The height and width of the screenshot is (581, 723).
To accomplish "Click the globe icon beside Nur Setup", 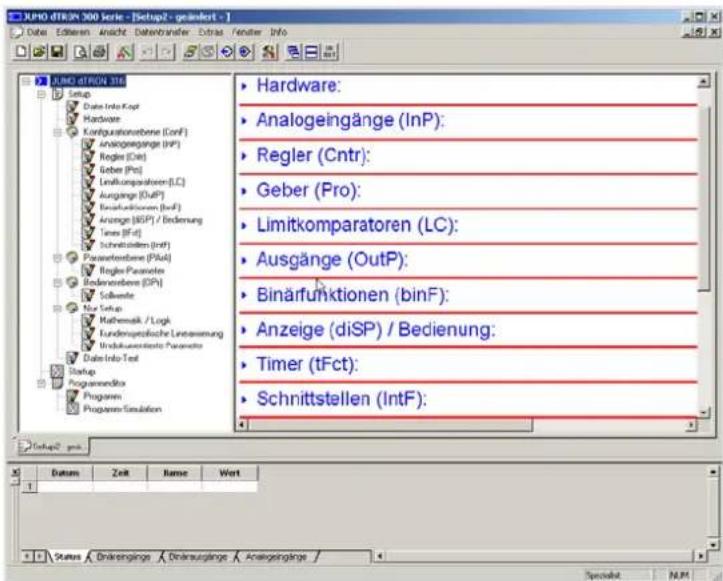I will tap(72, 308).
